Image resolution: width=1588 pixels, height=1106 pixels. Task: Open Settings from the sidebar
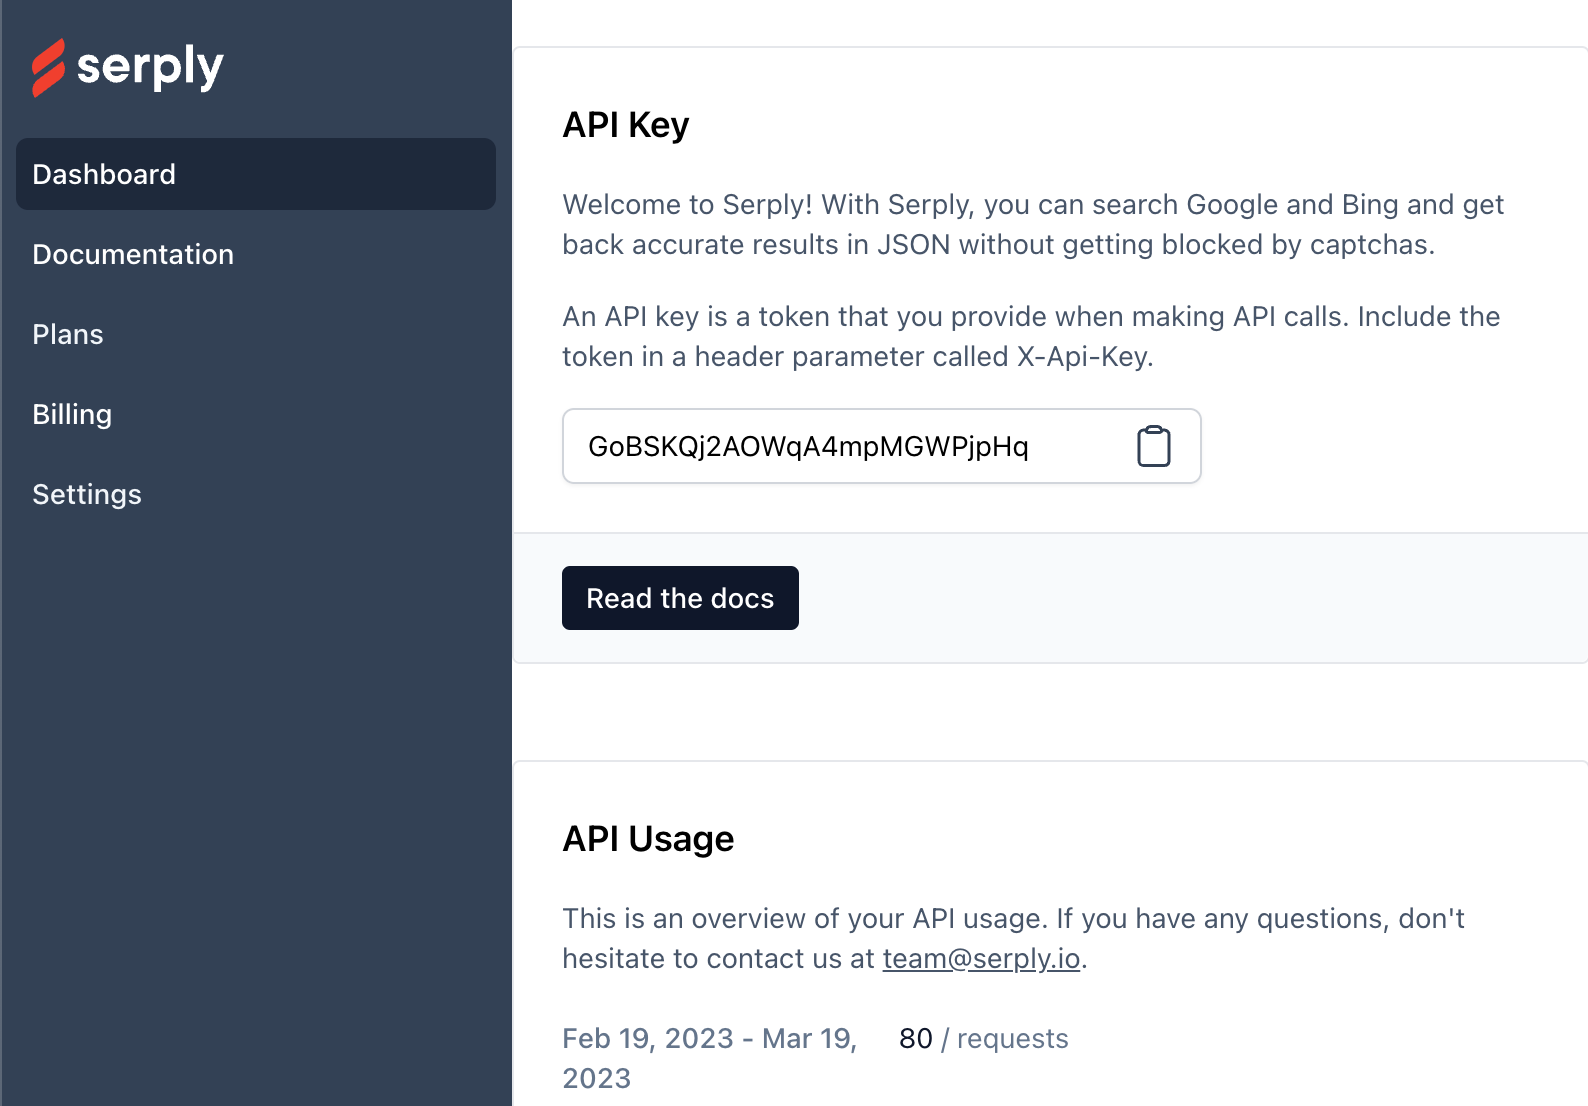click(87, 494)
